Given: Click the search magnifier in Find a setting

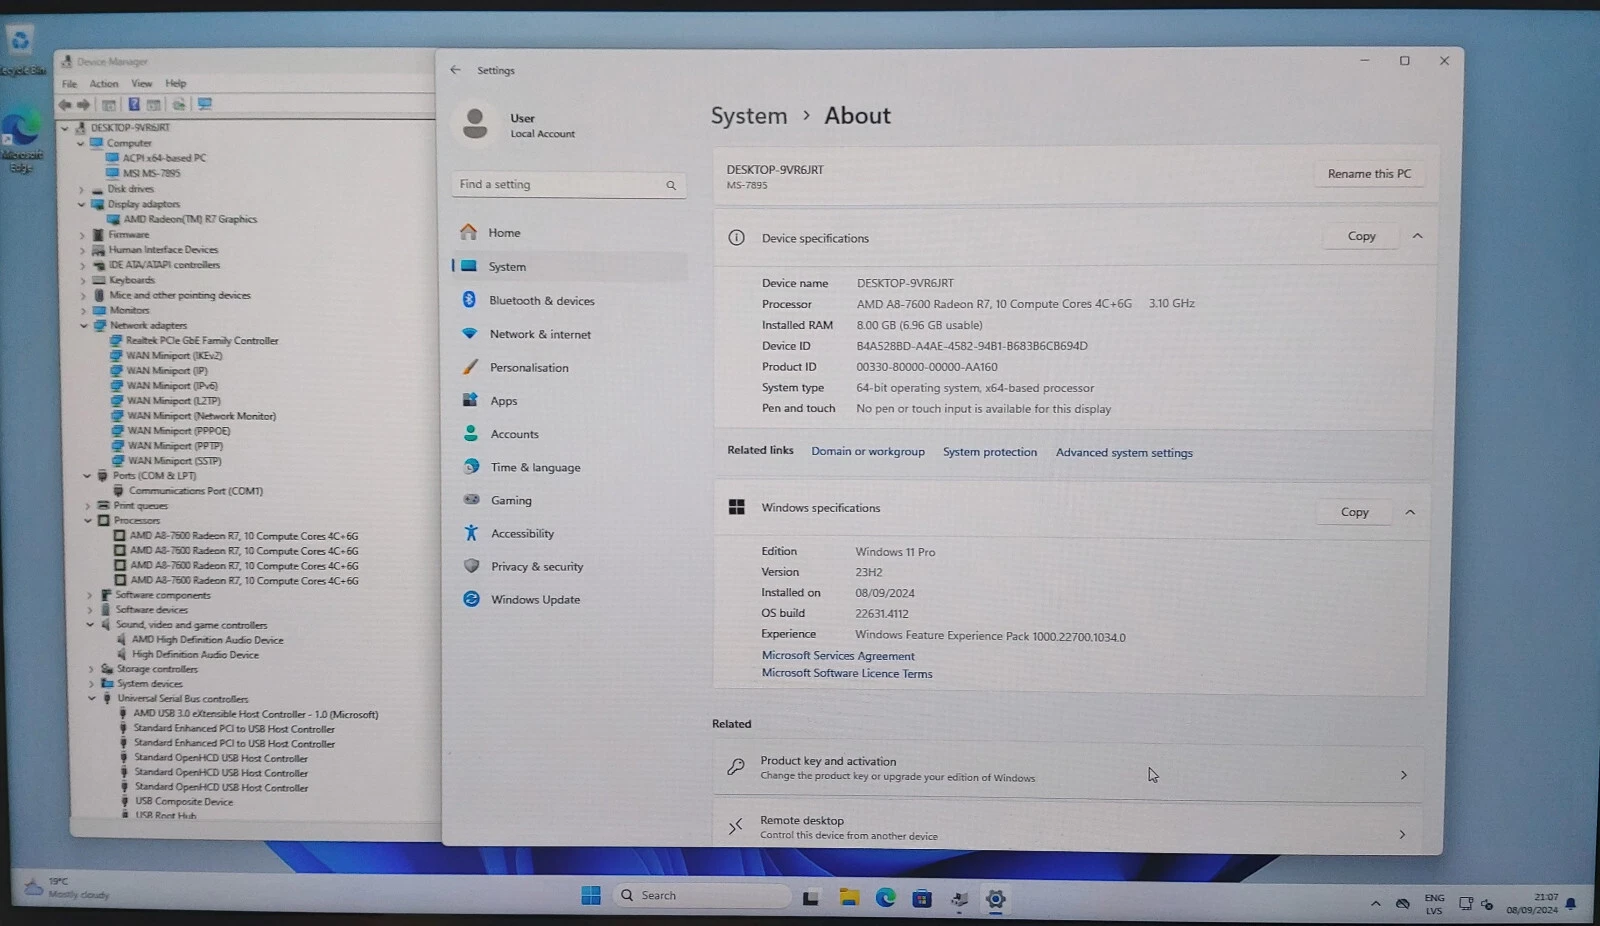Looking at the screenshot, I should click(671, 185).
